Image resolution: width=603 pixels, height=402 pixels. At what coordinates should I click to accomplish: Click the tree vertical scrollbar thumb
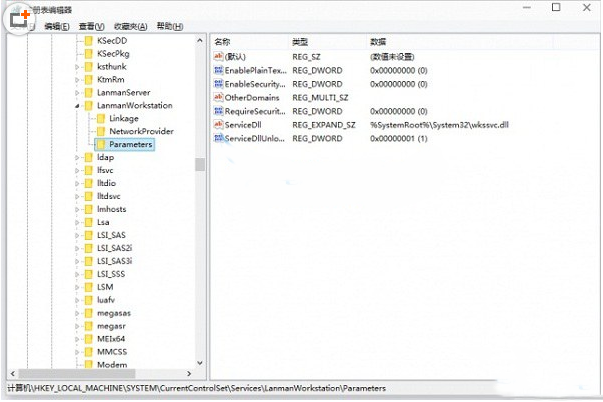[x=200, y=164]
